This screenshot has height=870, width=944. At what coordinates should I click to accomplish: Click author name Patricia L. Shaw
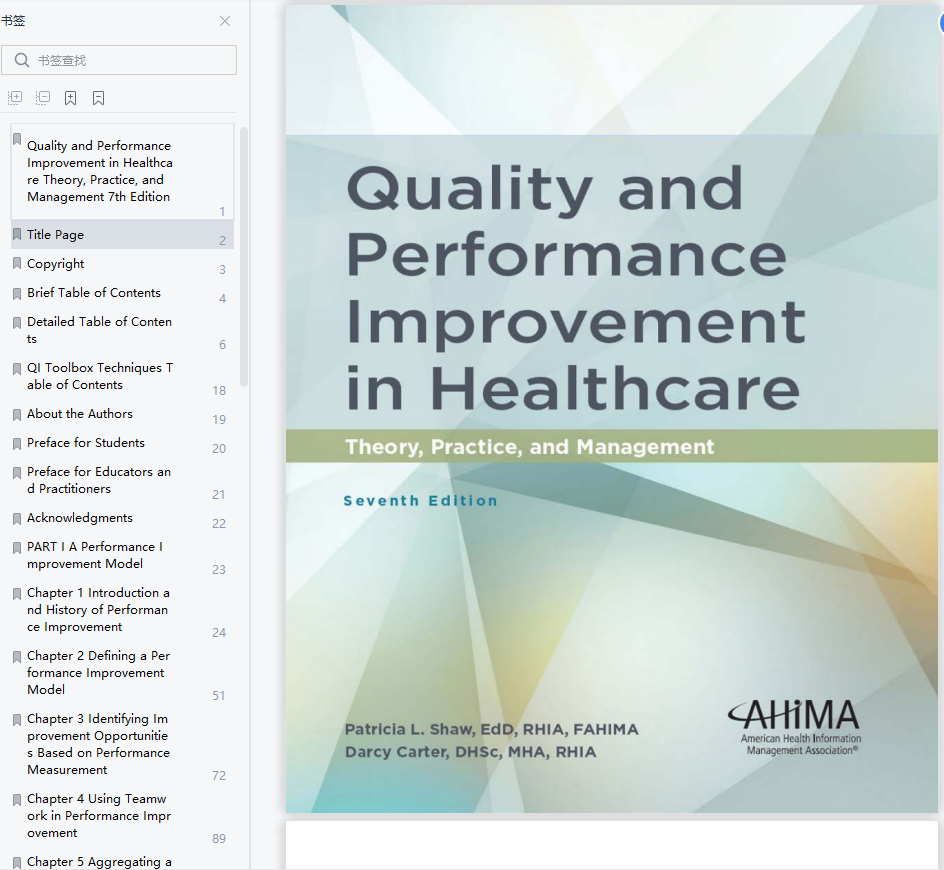491,729
